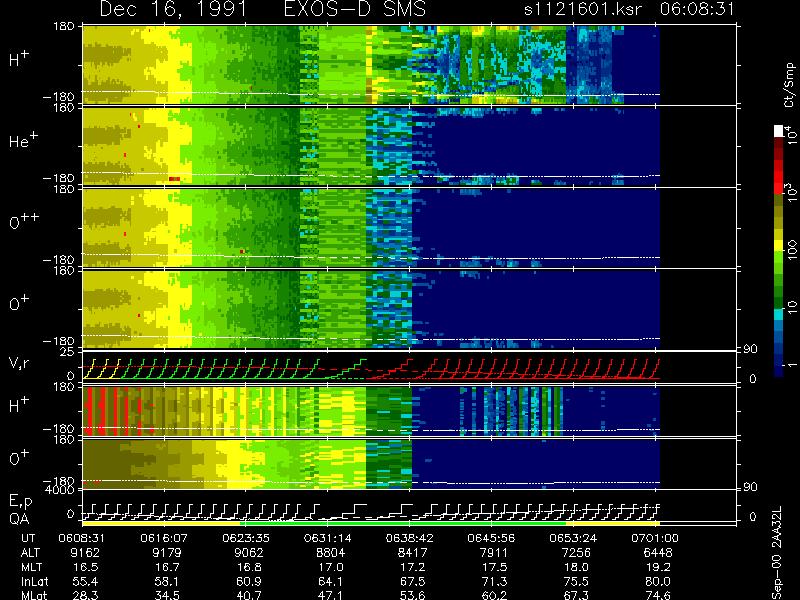Click the "InLat" row label

click(x=35, y=581)
